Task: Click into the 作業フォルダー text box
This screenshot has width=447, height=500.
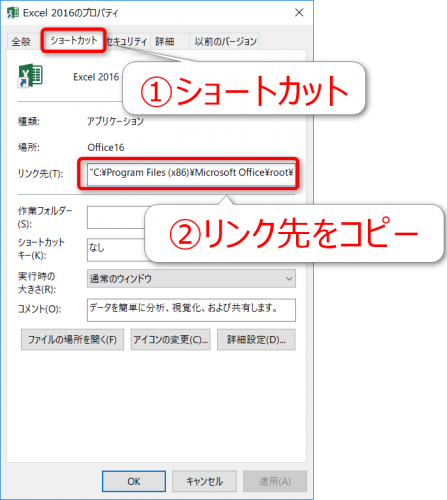Action: coord(116,218)
